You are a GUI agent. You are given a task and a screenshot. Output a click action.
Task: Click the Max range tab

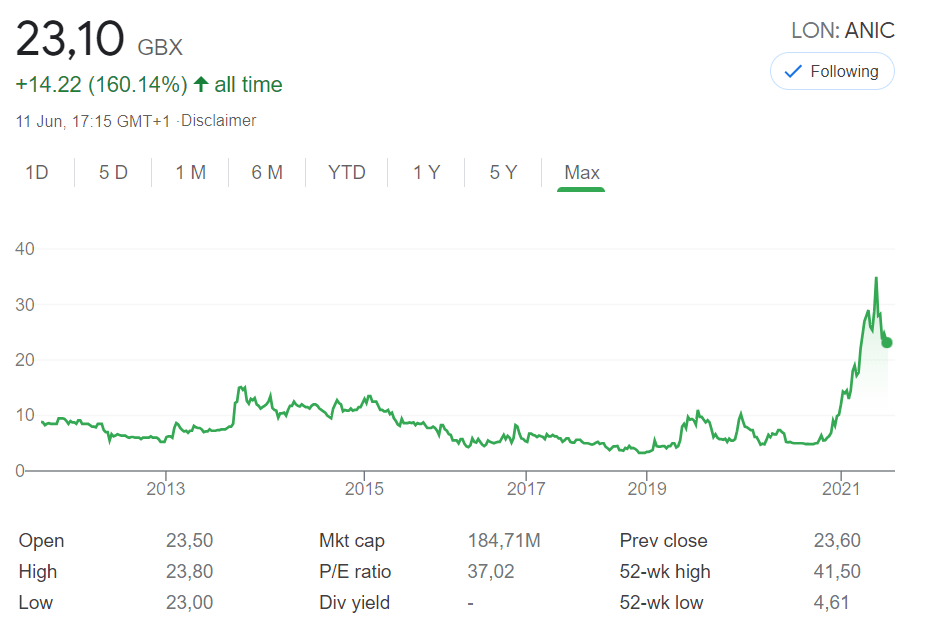point(581,172)
